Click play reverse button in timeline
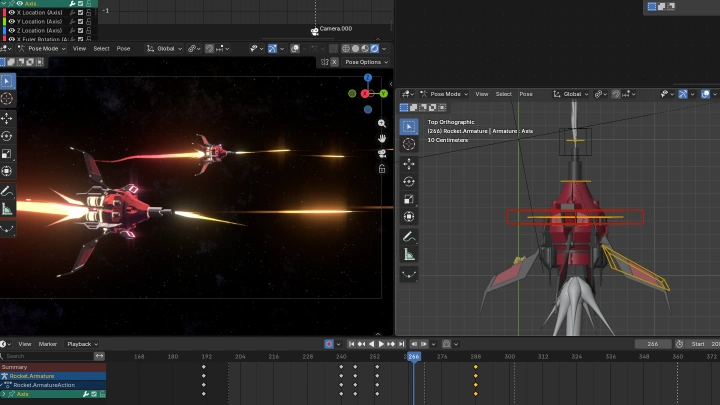Screen dimensions: 720x405 click(371, 344)
